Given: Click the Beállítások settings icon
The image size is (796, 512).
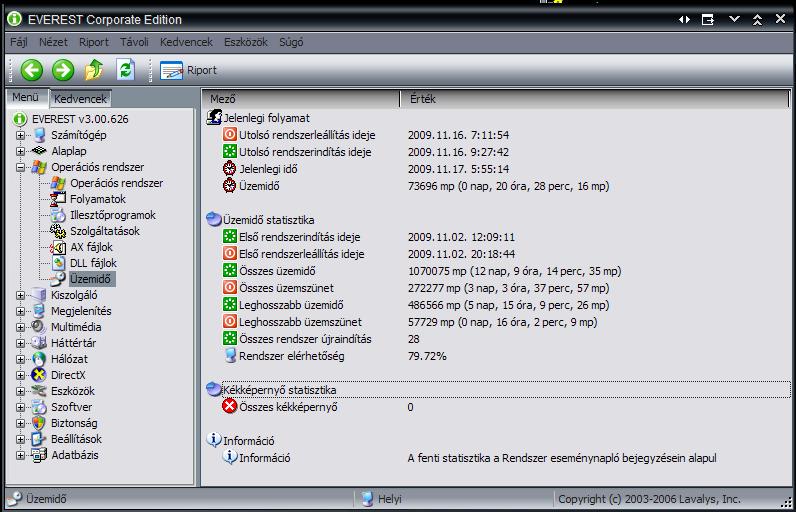Looking at the screenshot, I should 39,439.
